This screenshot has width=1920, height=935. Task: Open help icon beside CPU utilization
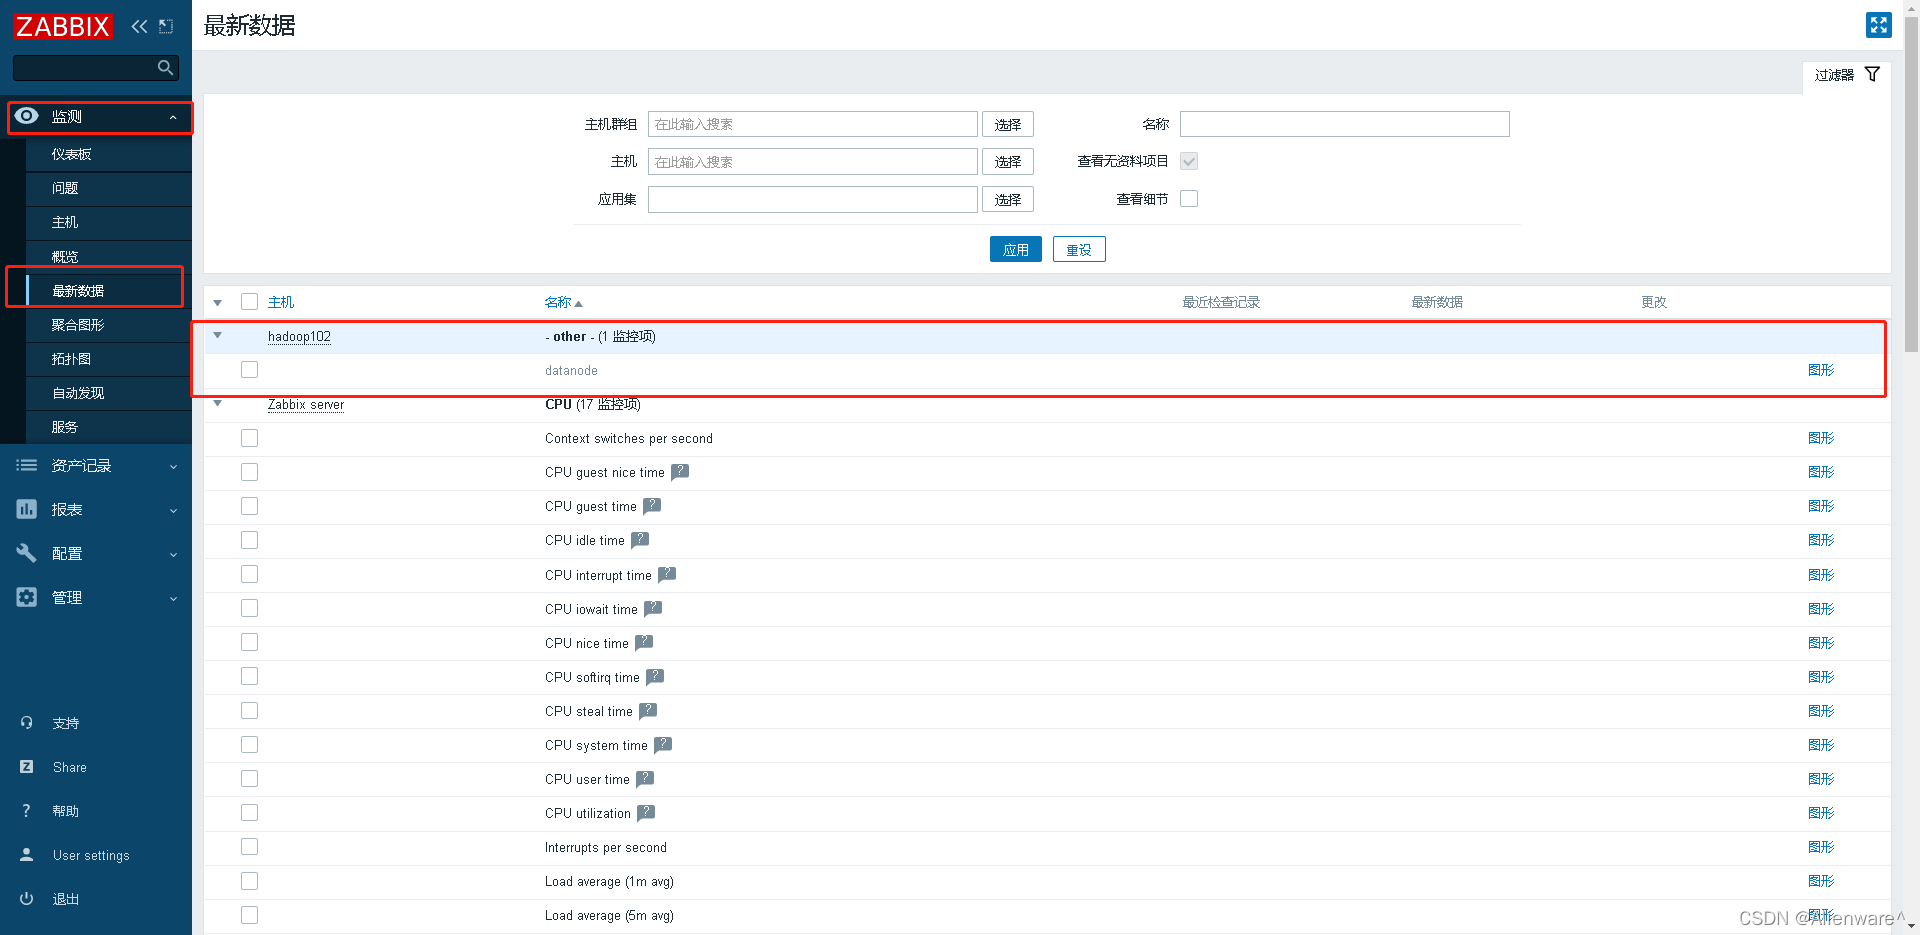coord(646,812)
